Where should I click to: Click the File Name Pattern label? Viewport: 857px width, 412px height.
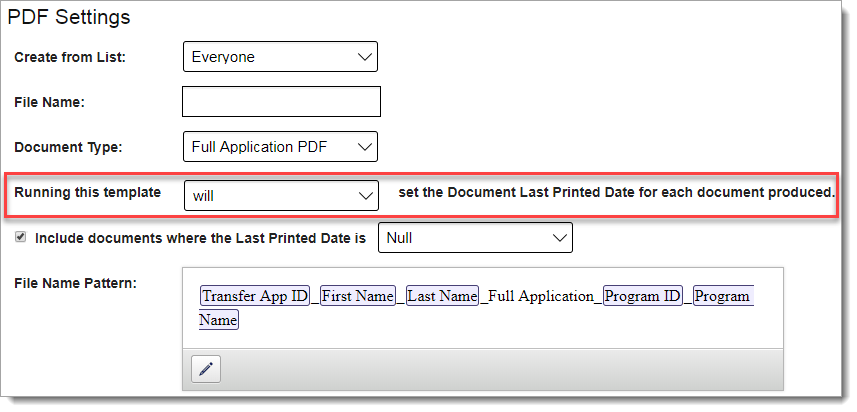click(75, 283)
